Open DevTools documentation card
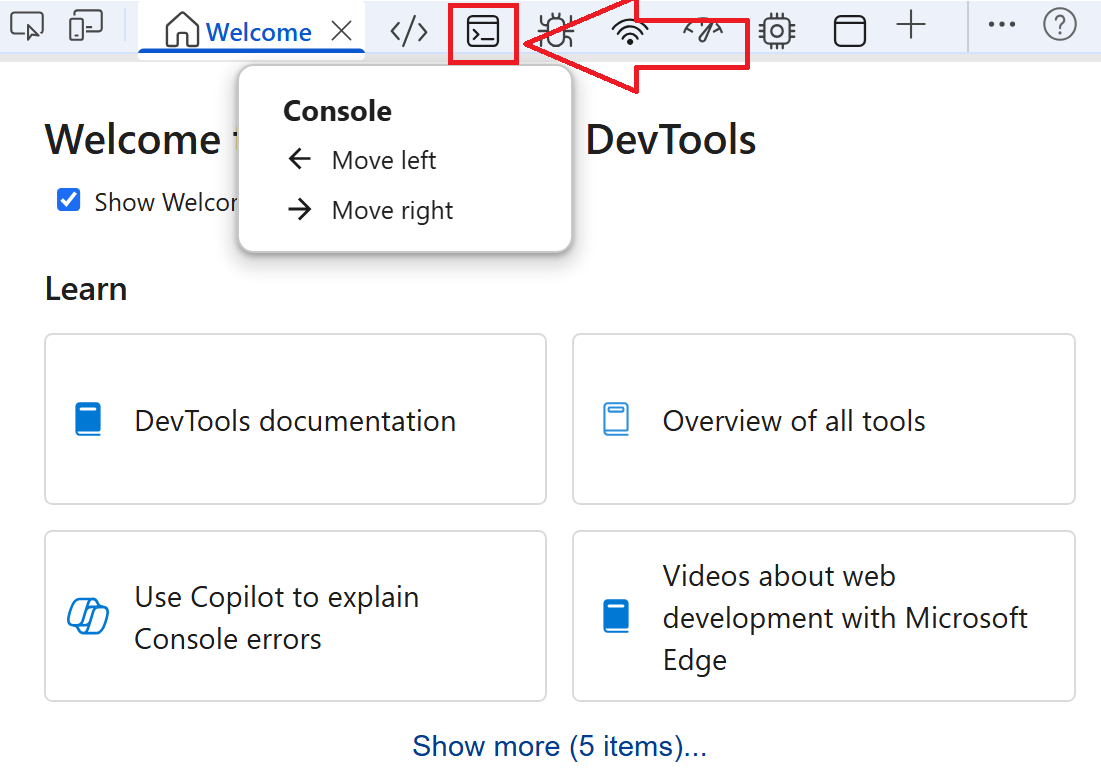1101x774 pixels. coord(296,419)
